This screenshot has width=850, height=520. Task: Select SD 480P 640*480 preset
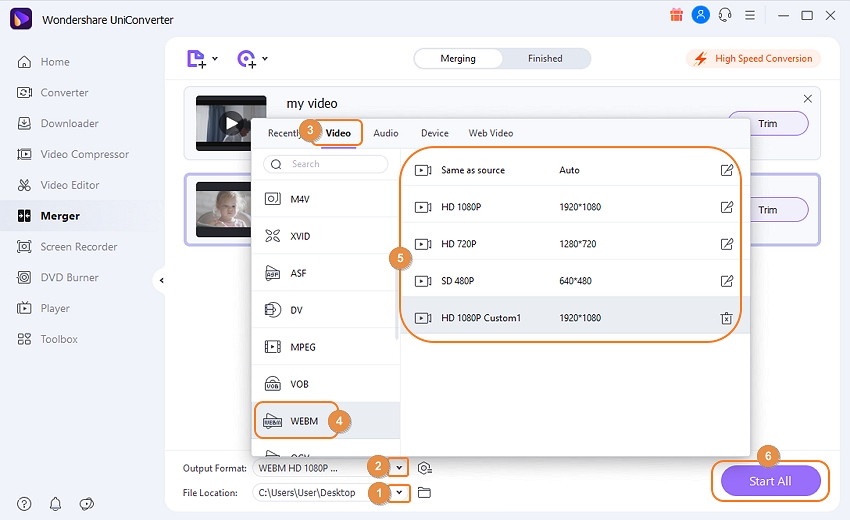575,281
